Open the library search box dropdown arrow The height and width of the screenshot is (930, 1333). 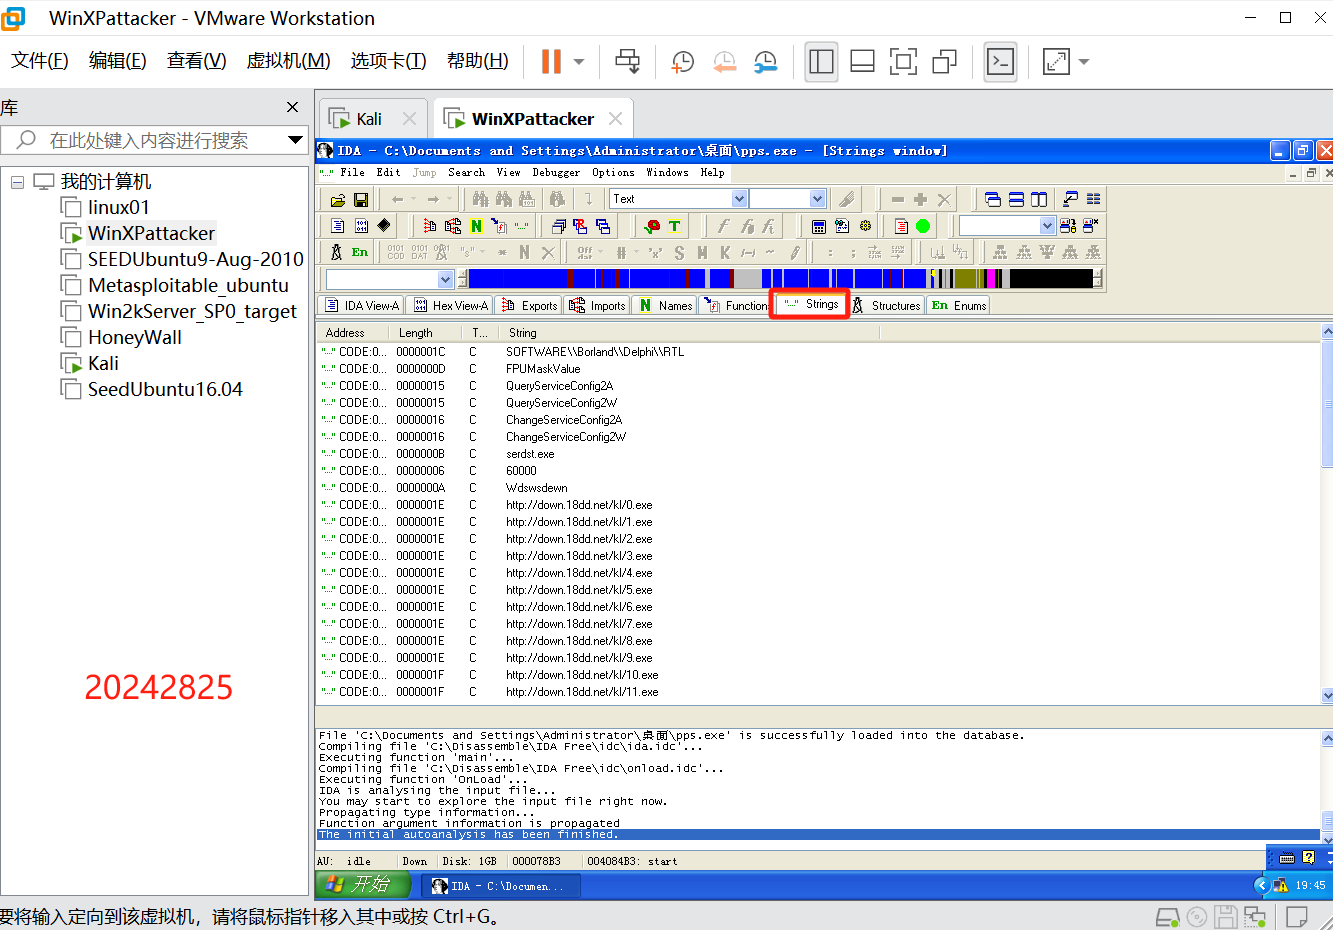pos(295,140)
